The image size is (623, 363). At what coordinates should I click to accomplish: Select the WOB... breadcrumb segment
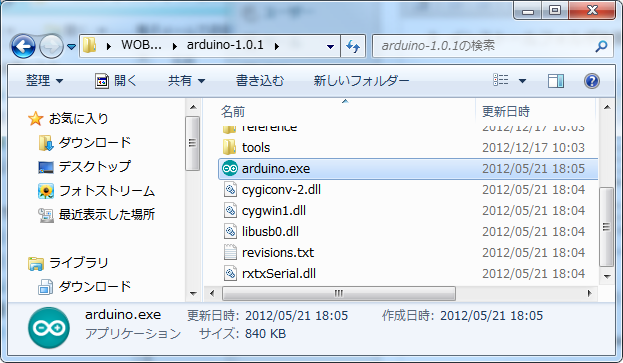point(141,45)
